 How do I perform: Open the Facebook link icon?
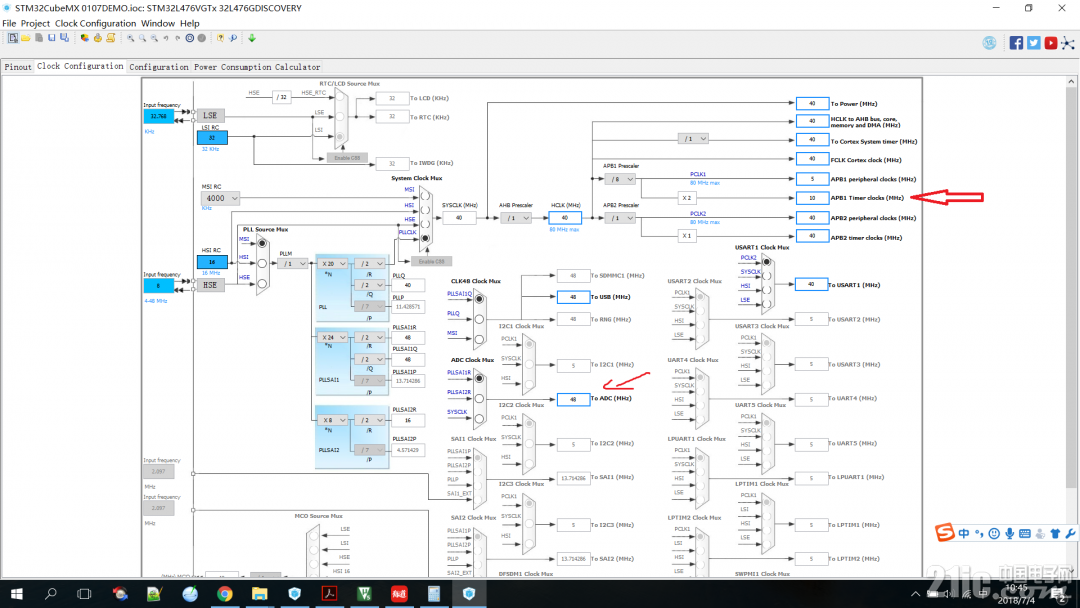point(1016,43)
